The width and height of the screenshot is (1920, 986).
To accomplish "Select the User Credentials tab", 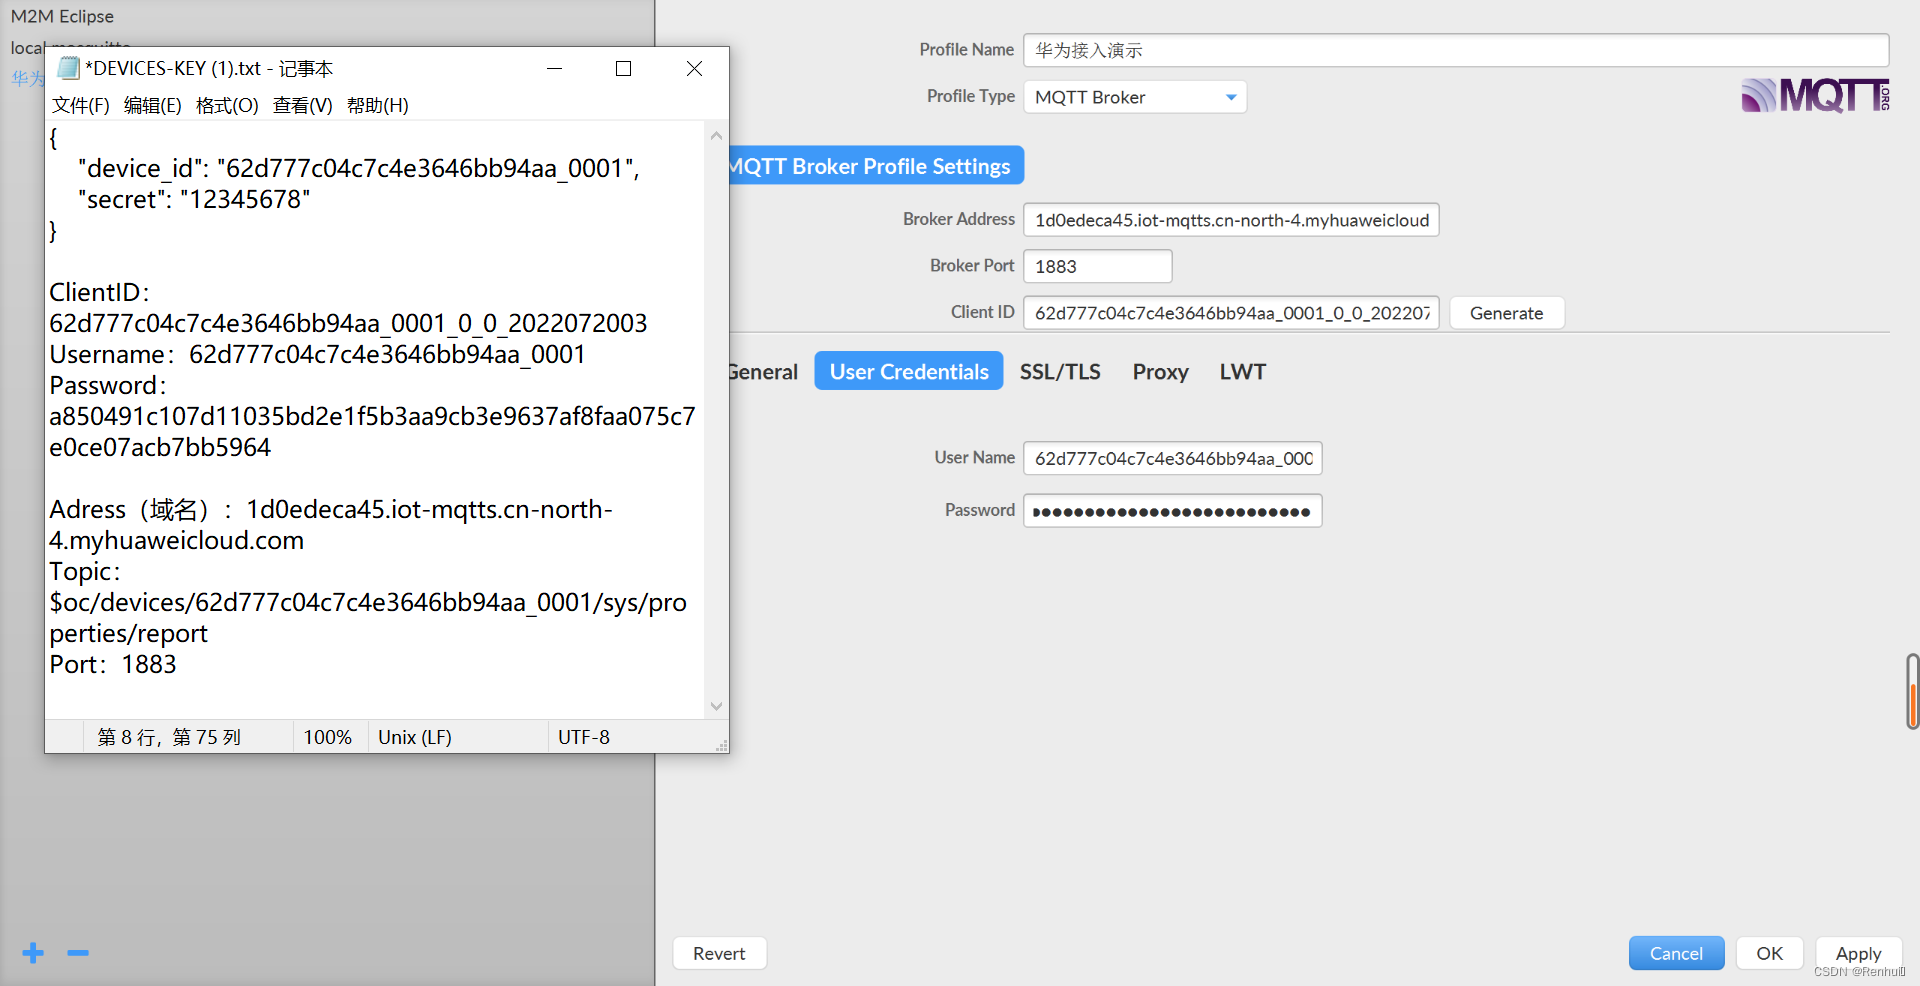I will pyautogui.click(x=909, y=371).
